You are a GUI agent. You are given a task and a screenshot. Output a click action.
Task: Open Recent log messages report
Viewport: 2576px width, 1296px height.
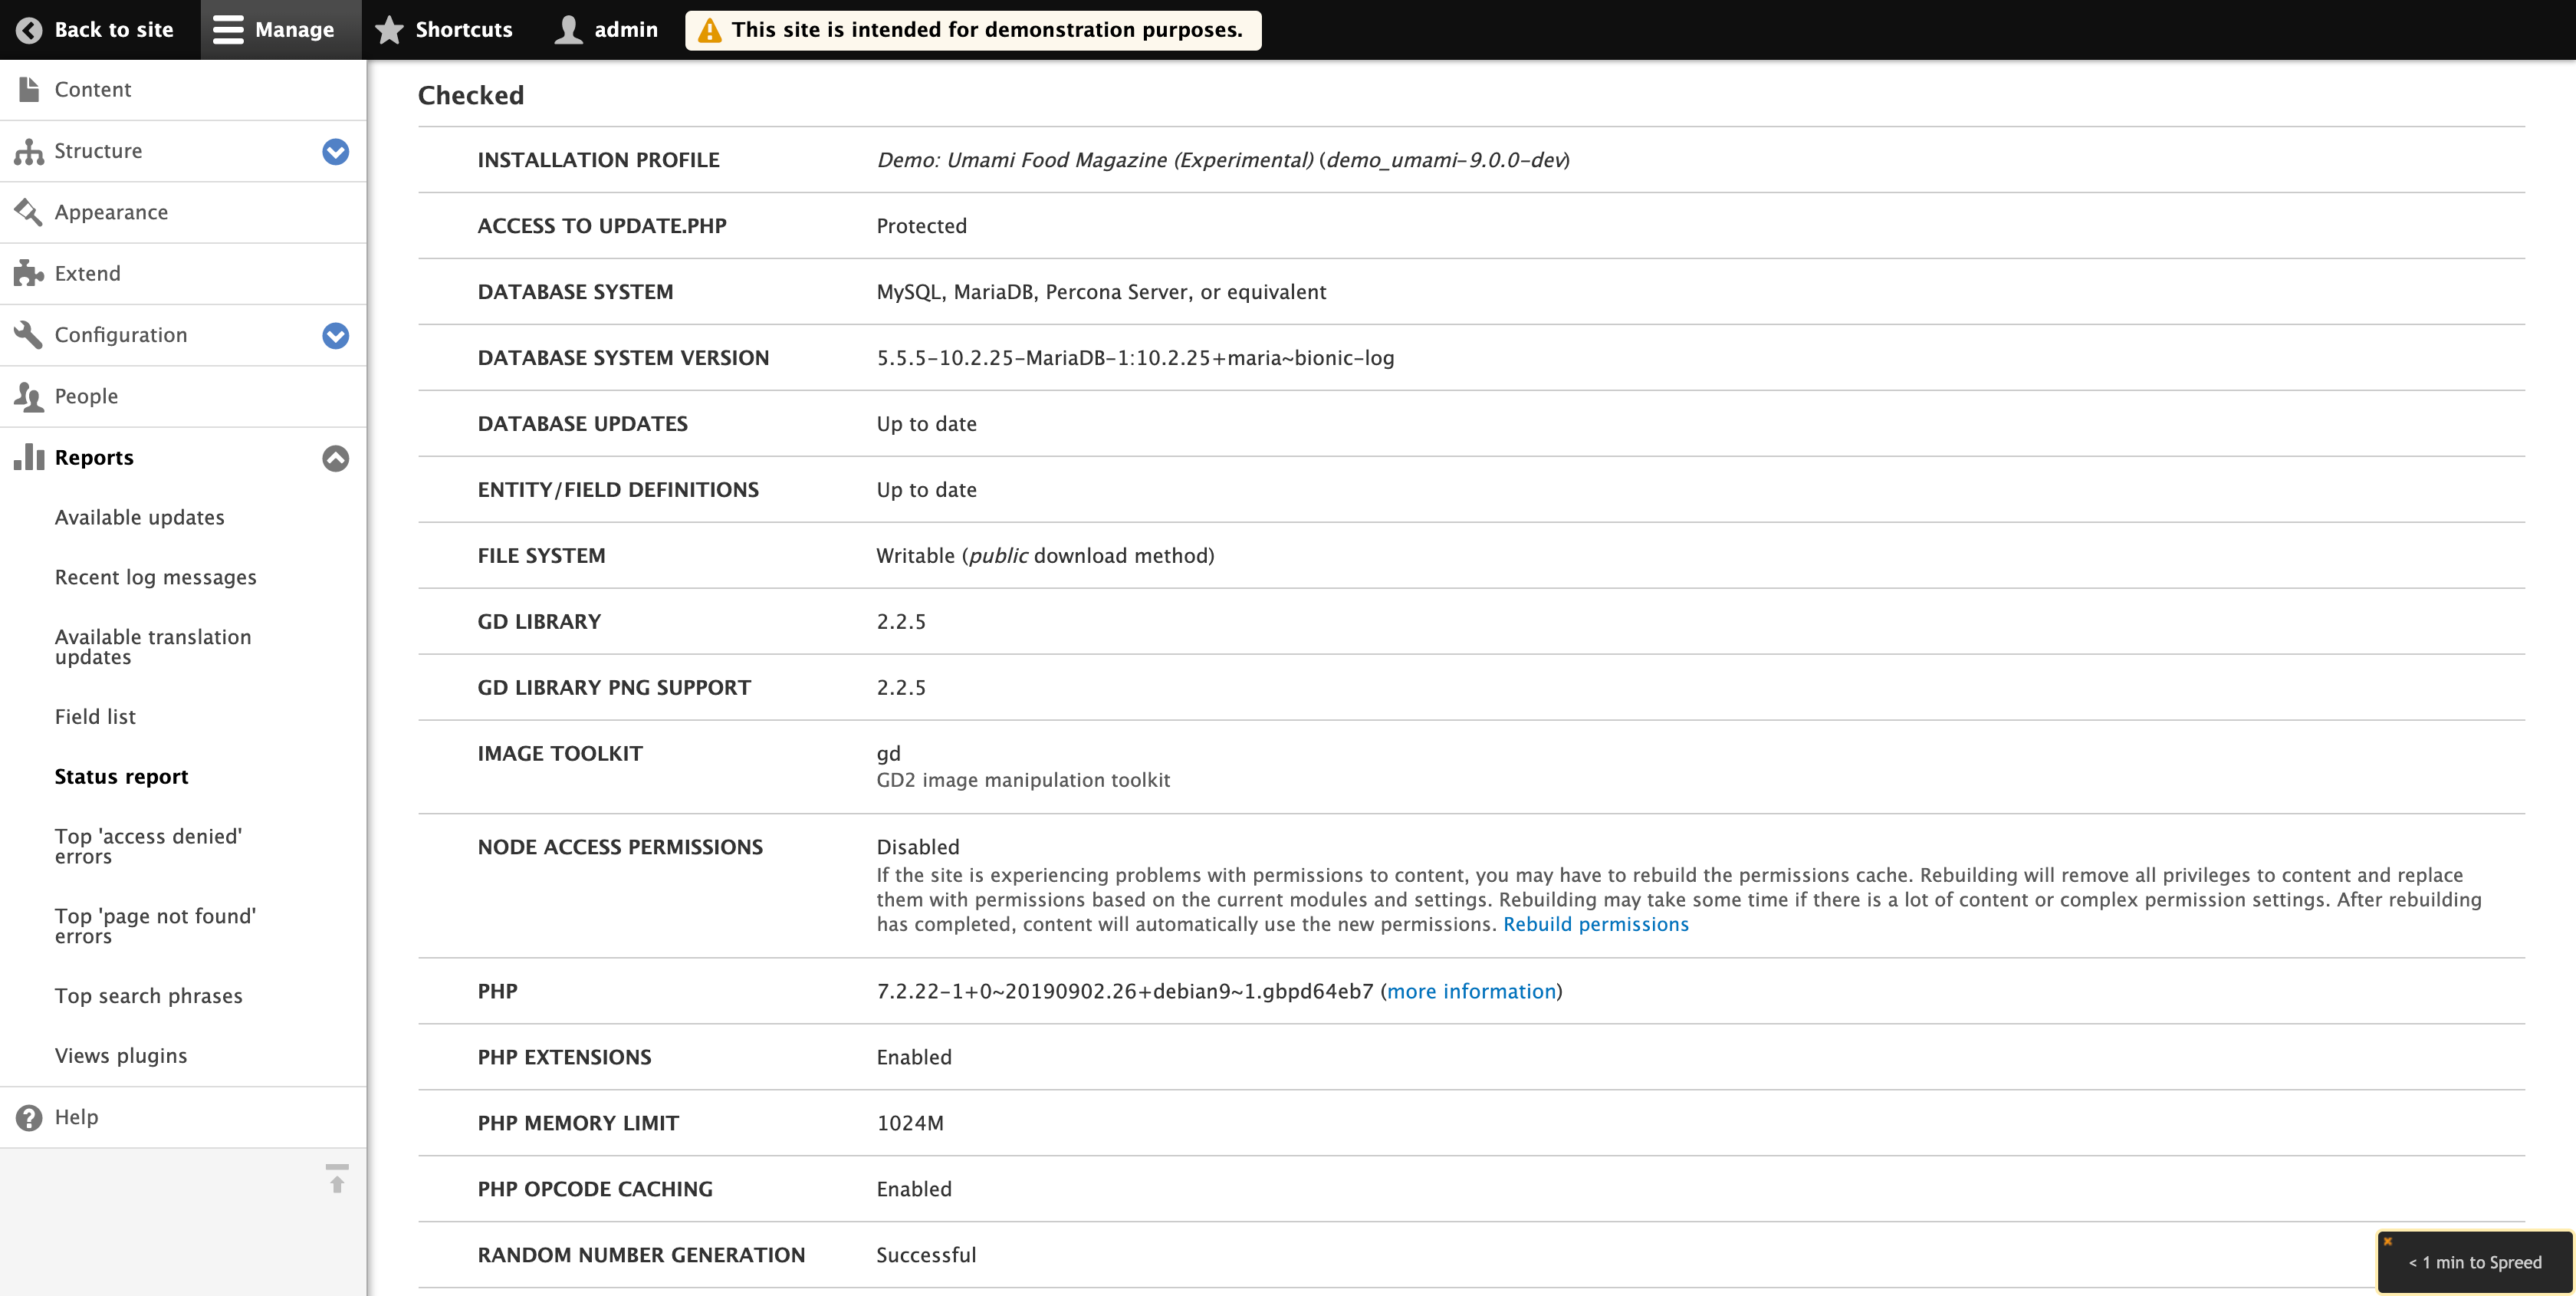tap(156, 577)
